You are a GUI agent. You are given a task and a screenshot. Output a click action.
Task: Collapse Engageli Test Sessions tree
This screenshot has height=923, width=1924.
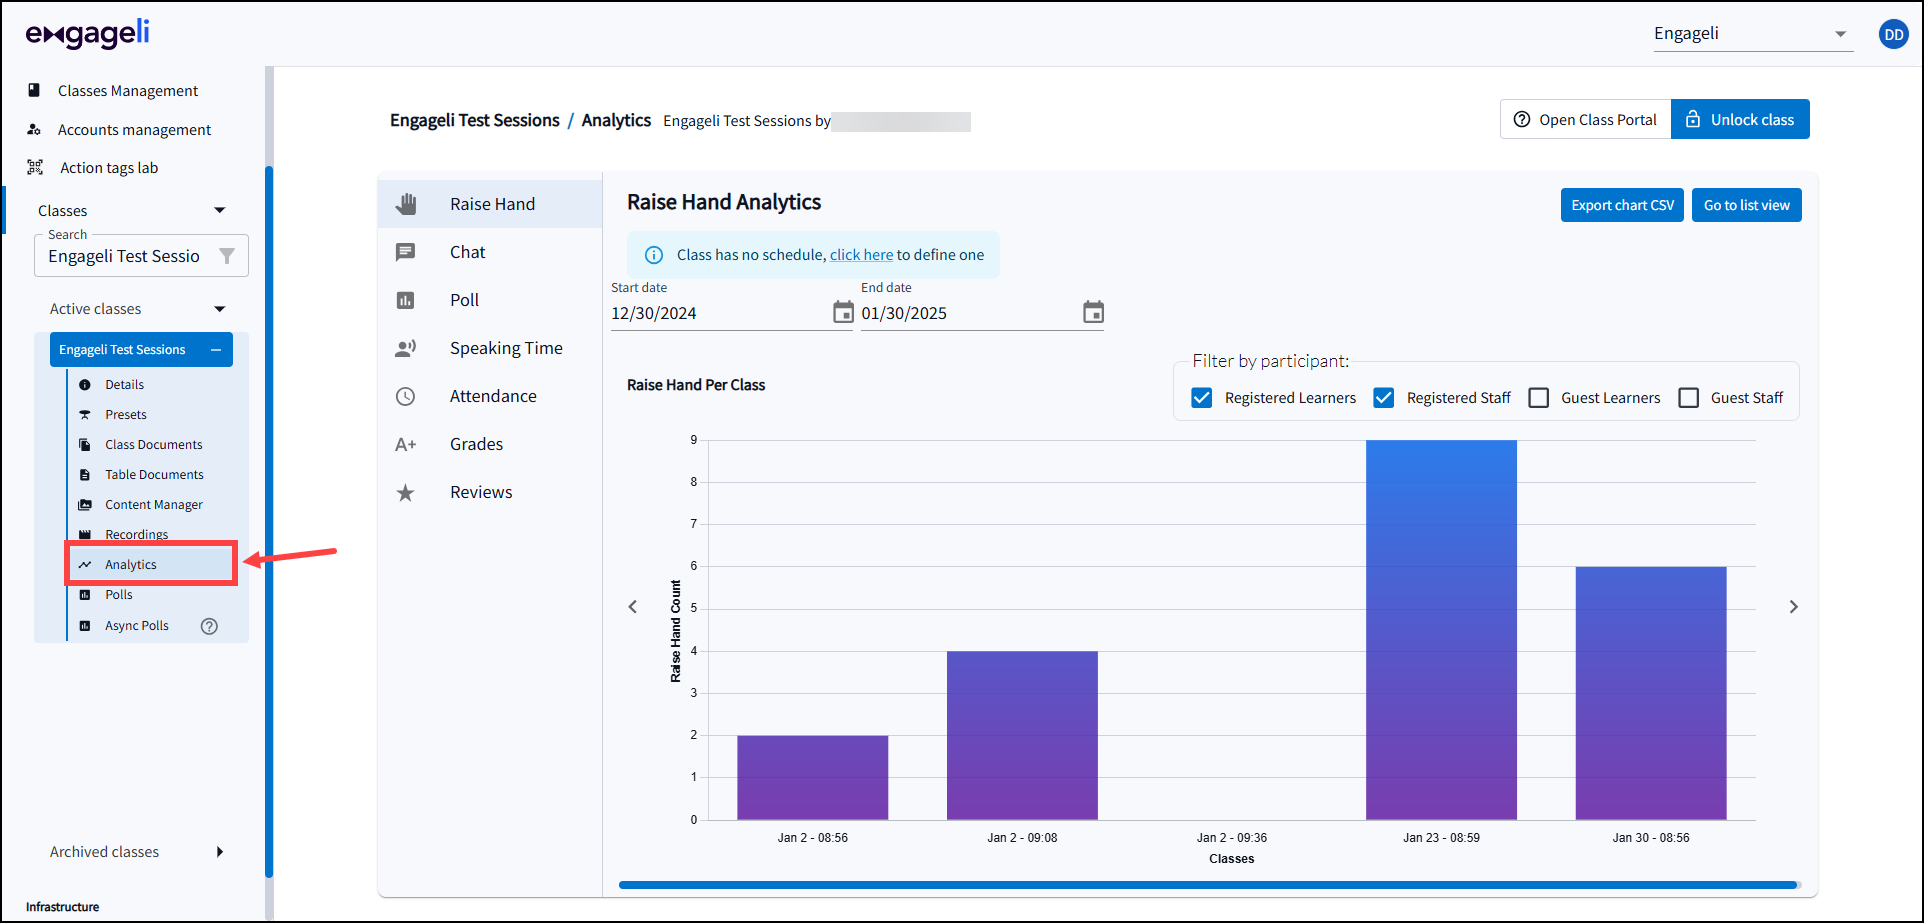point(216,350)
